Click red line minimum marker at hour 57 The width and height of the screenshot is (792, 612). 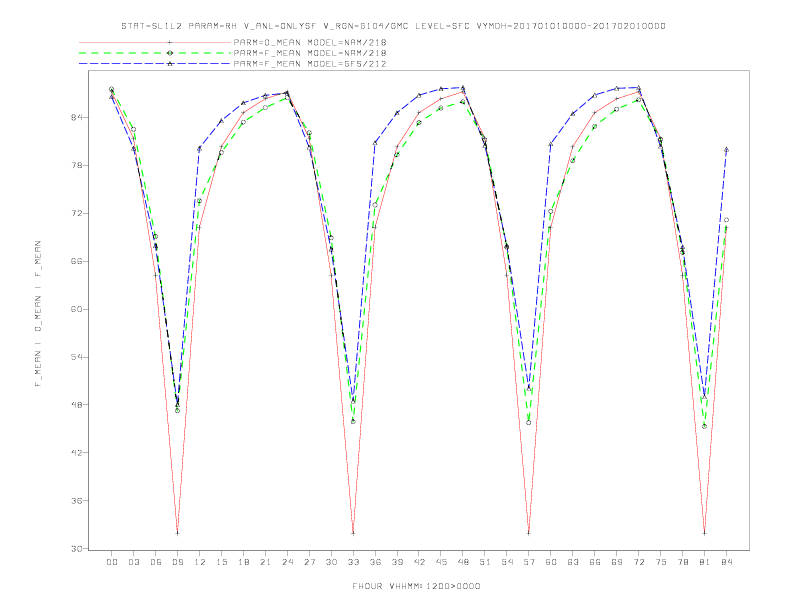coord(529,533)
